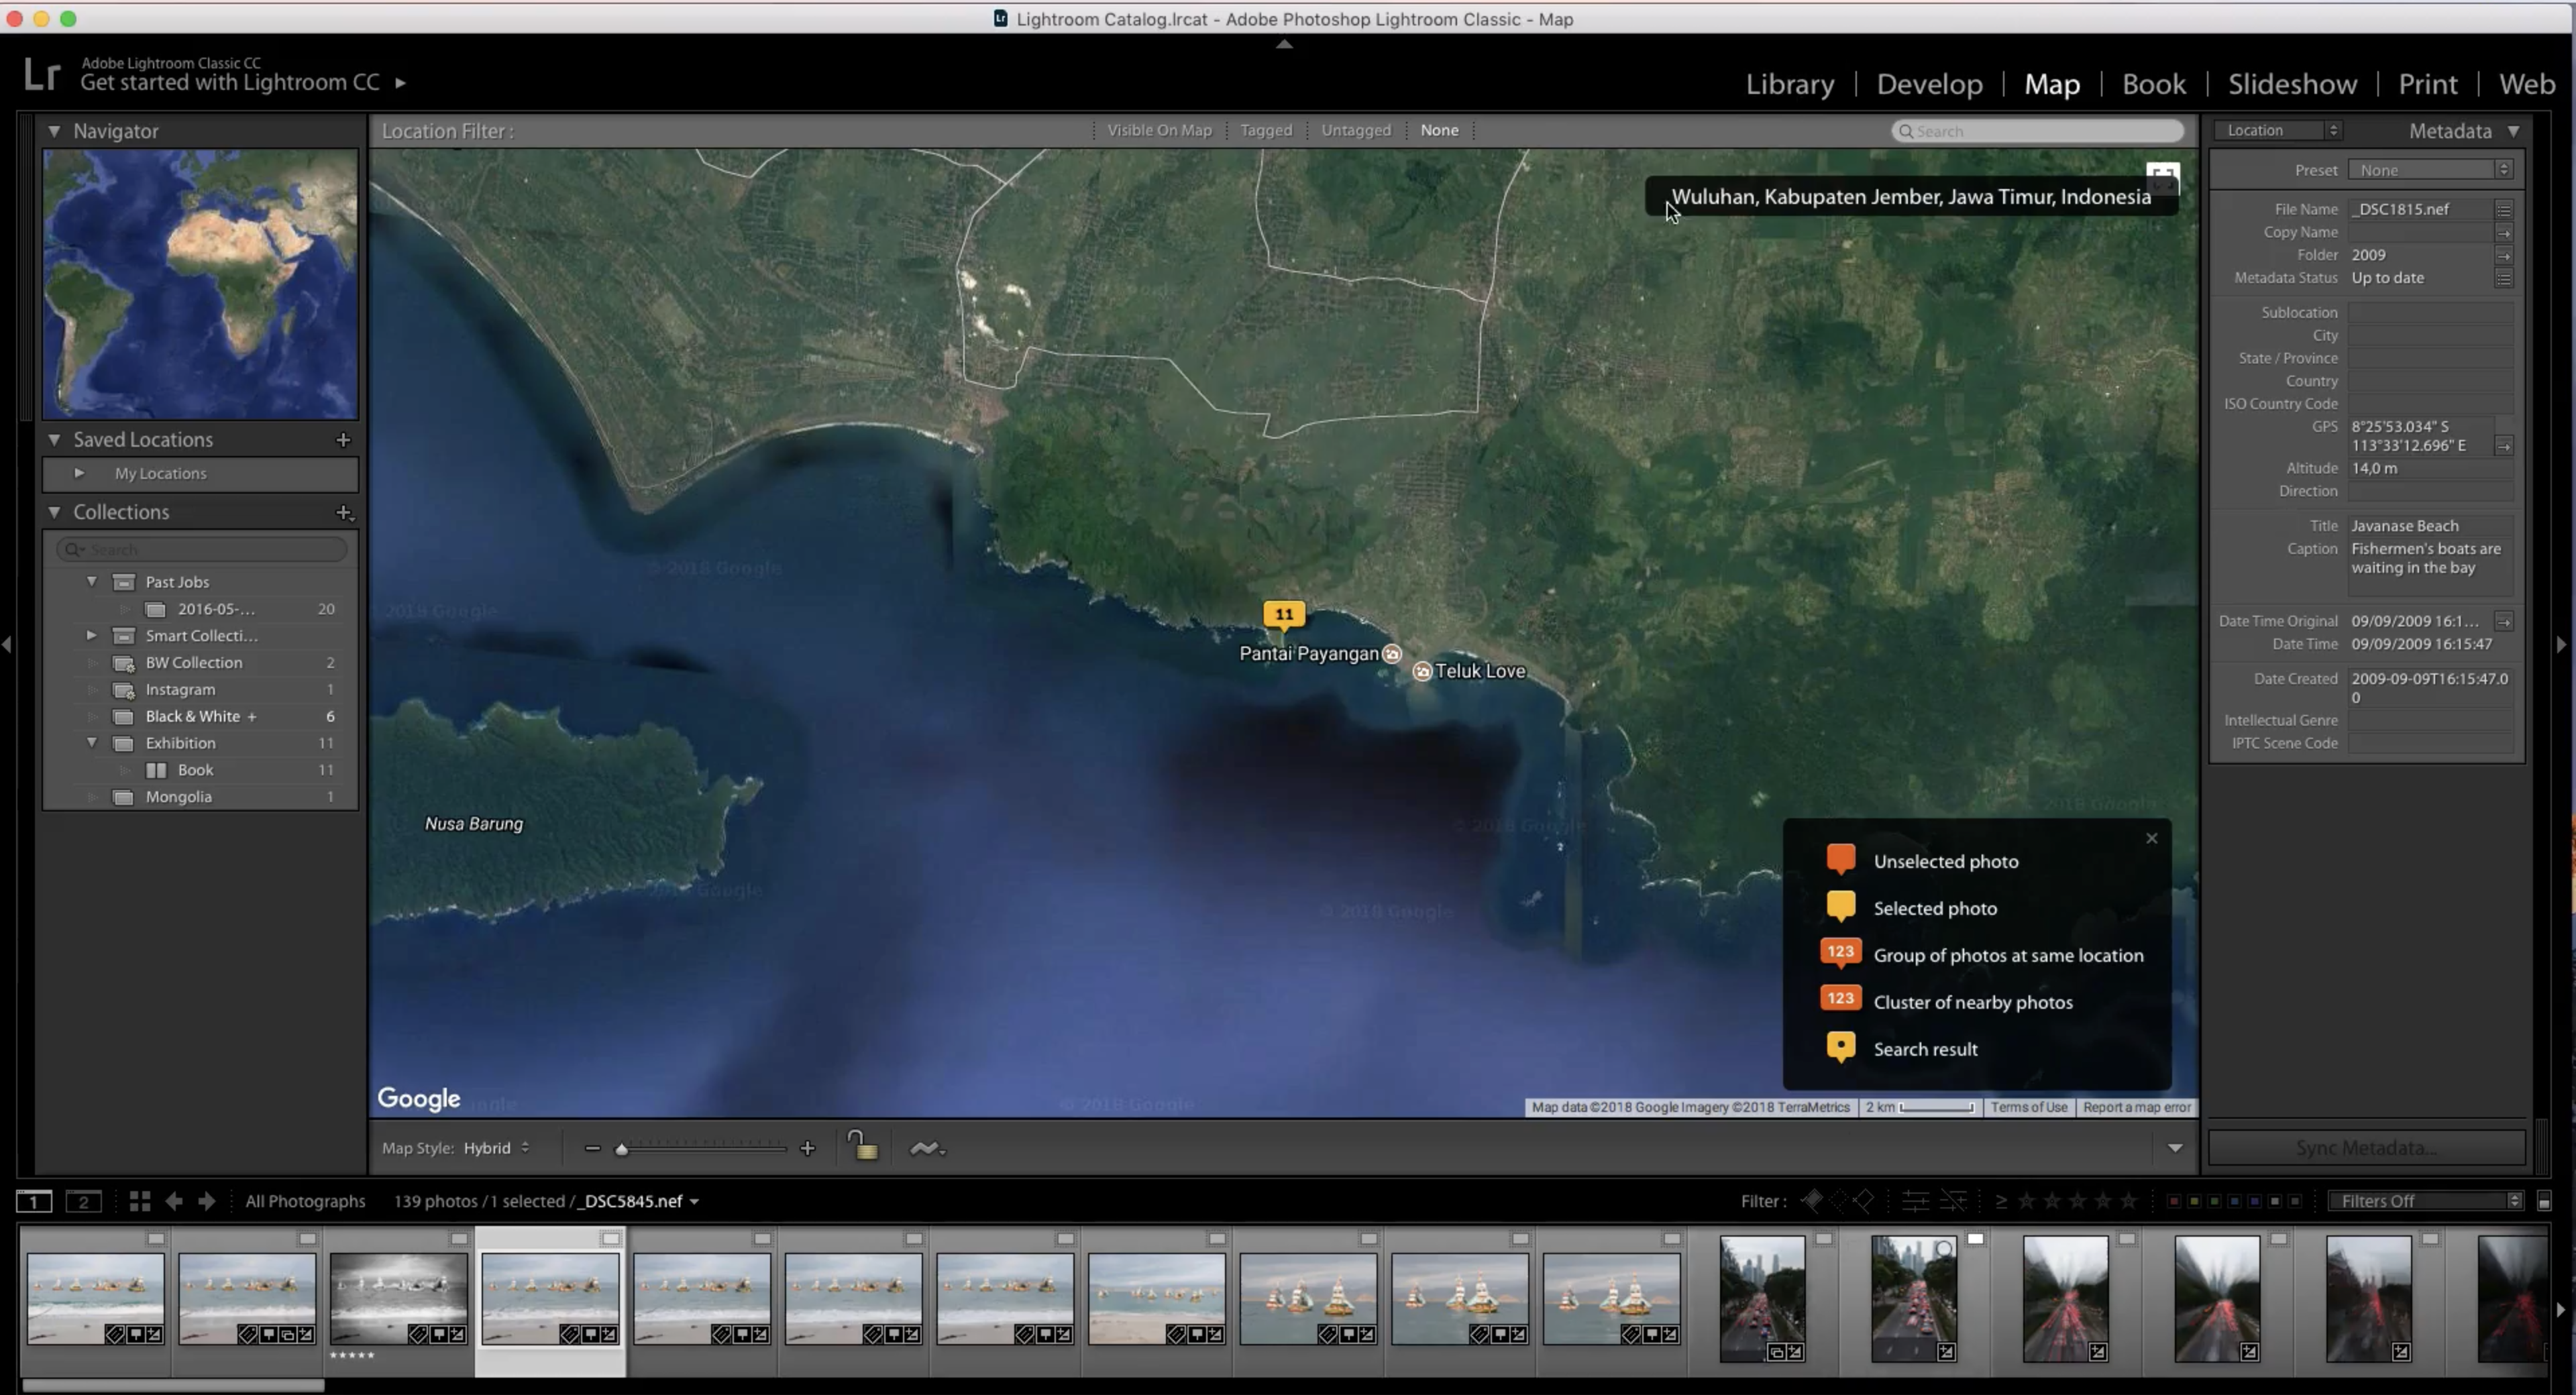Click the unedited photos filter icon
Screen dimensions: 2576x1395
(1953, 1201)
